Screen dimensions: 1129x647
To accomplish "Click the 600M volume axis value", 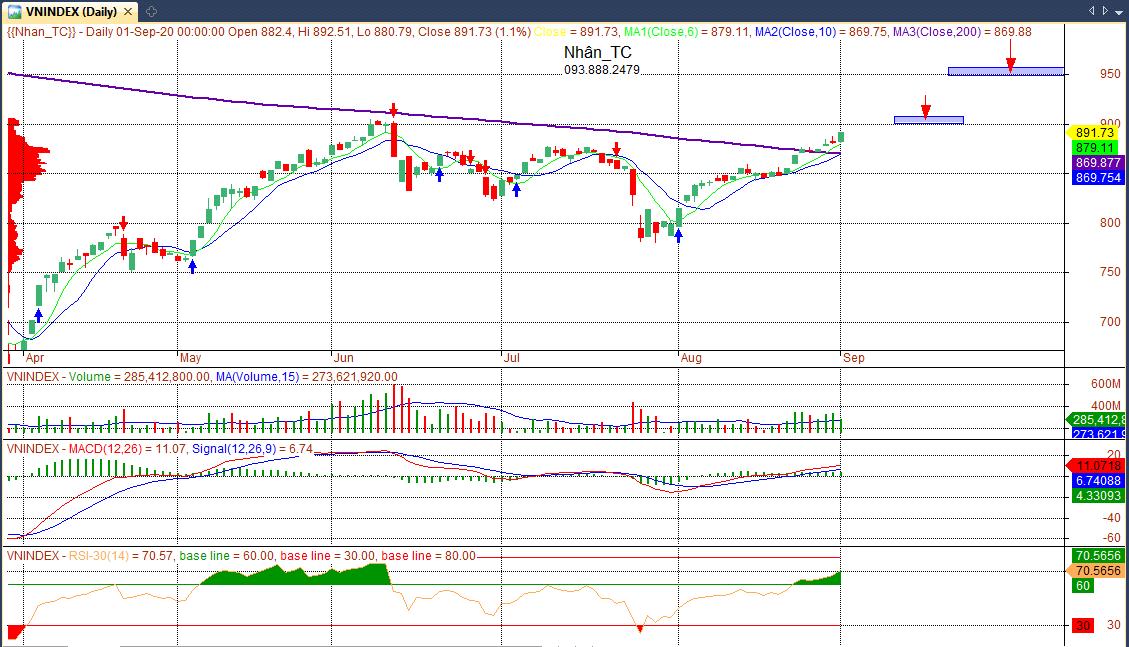I will 1105,384.
